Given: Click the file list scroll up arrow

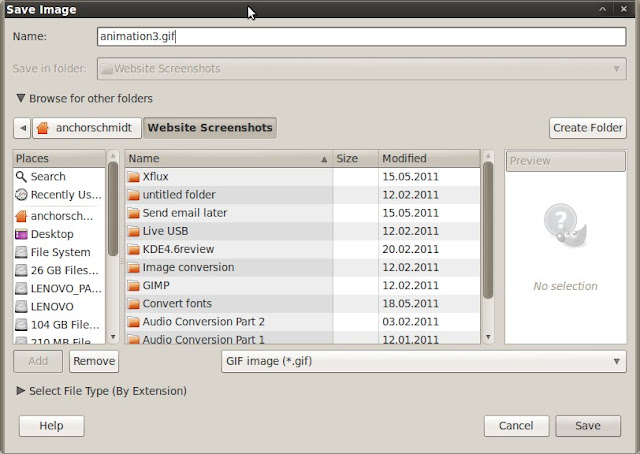Looking at the screenshot, I should point(488,156).
